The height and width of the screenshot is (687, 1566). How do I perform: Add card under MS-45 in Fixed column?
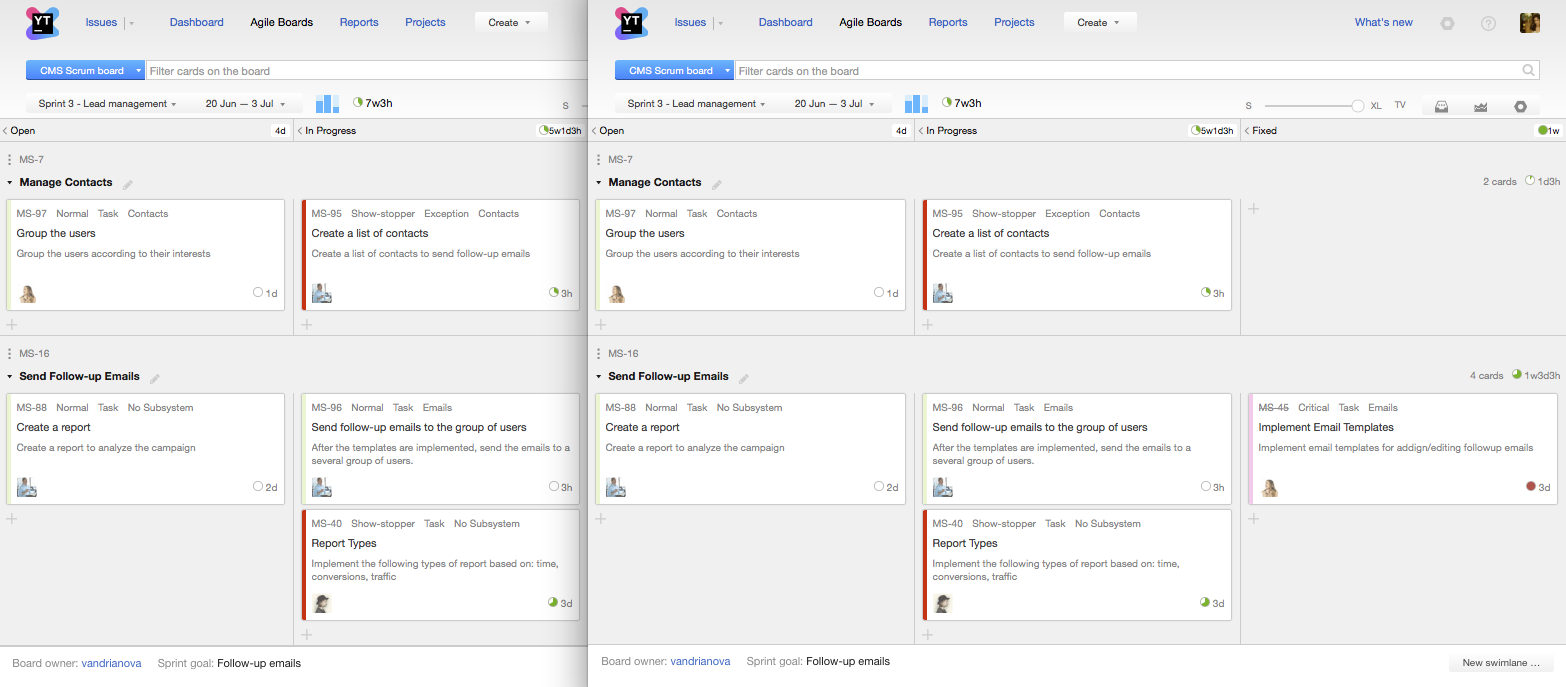pos(1253,518)
